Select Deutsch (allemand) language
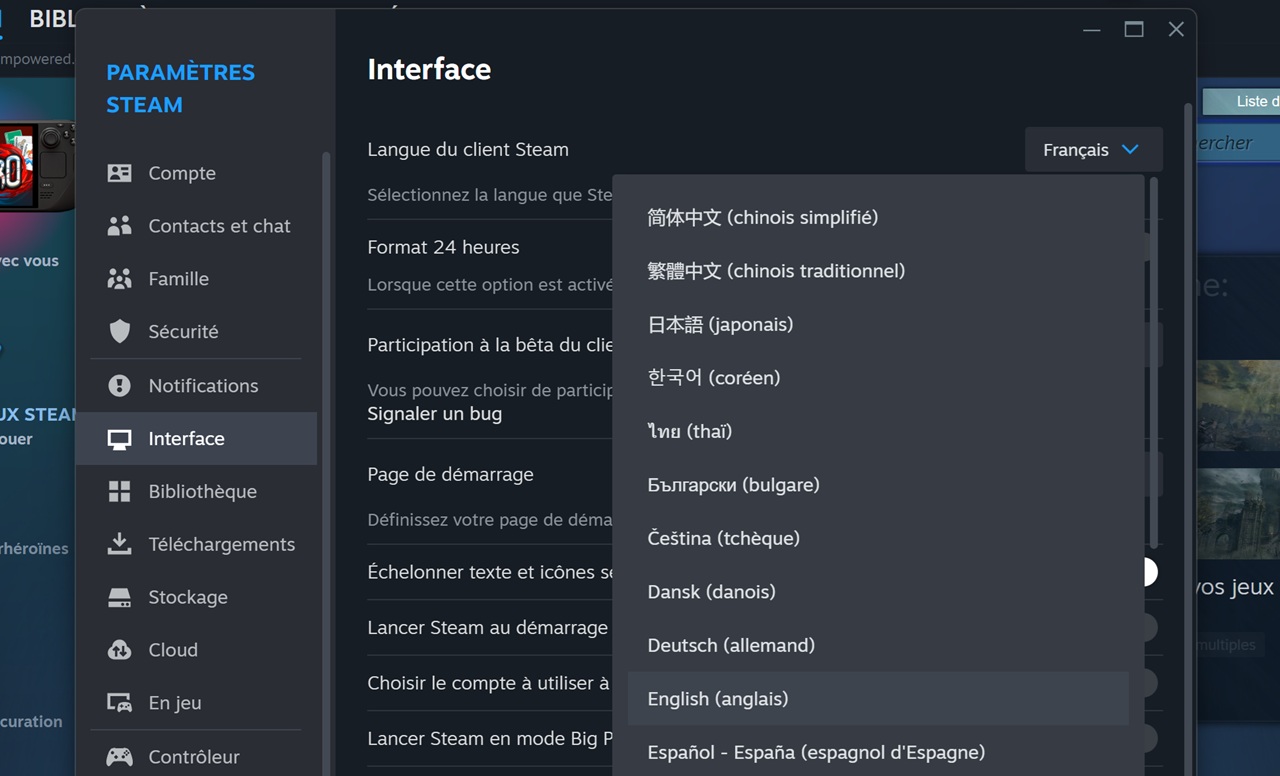1280x776 pixels. [878, 645]
